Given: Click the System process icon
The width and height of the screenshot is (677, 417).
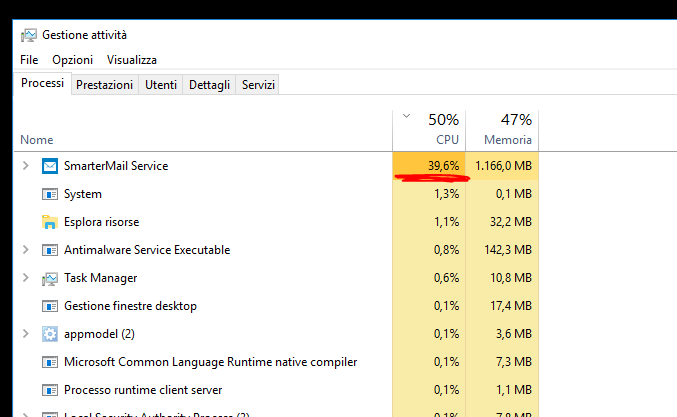Looking at the screenshot, I should [x=50, y=194].
